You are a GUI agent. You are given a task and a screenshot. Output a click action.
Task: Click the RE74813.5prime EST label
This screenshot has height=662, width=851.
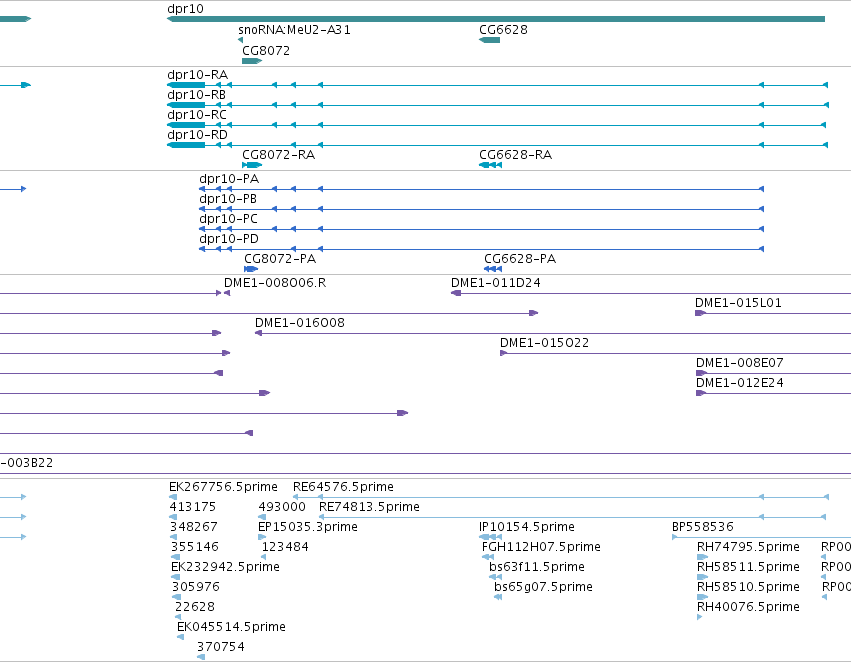(x=369, y=507)
